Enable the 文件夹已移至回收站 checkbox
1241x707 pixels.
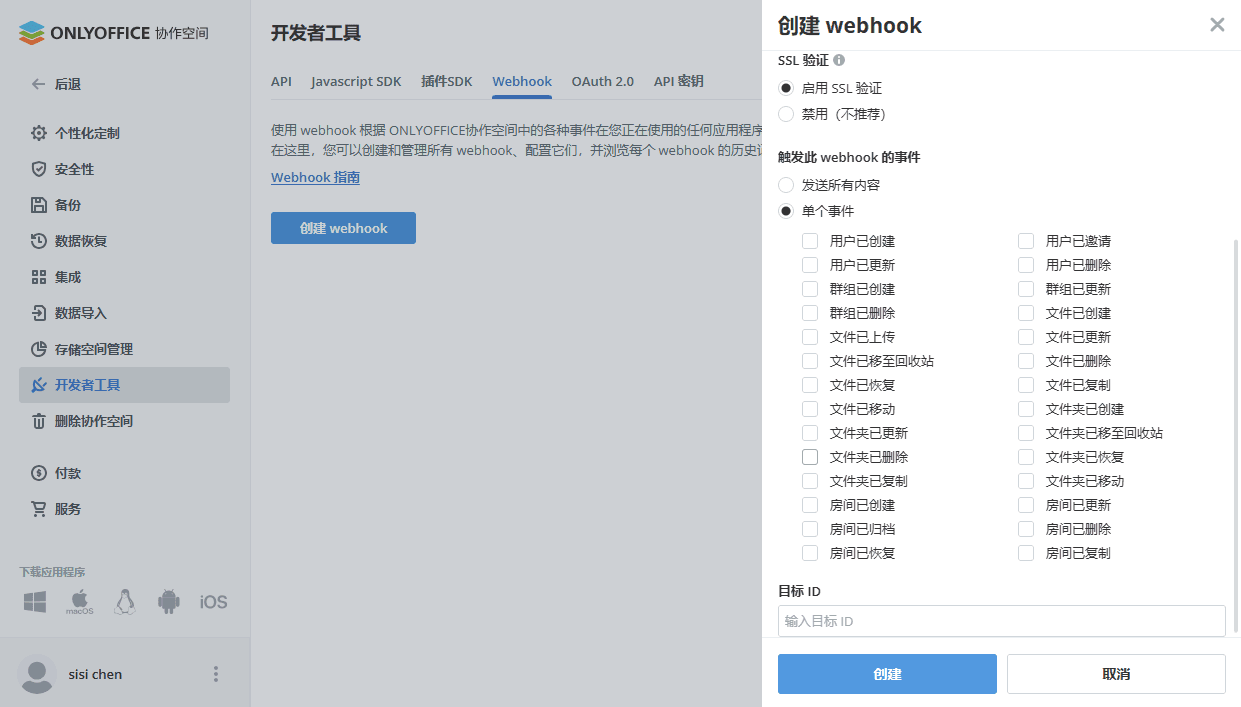[x=1026, y=433]
